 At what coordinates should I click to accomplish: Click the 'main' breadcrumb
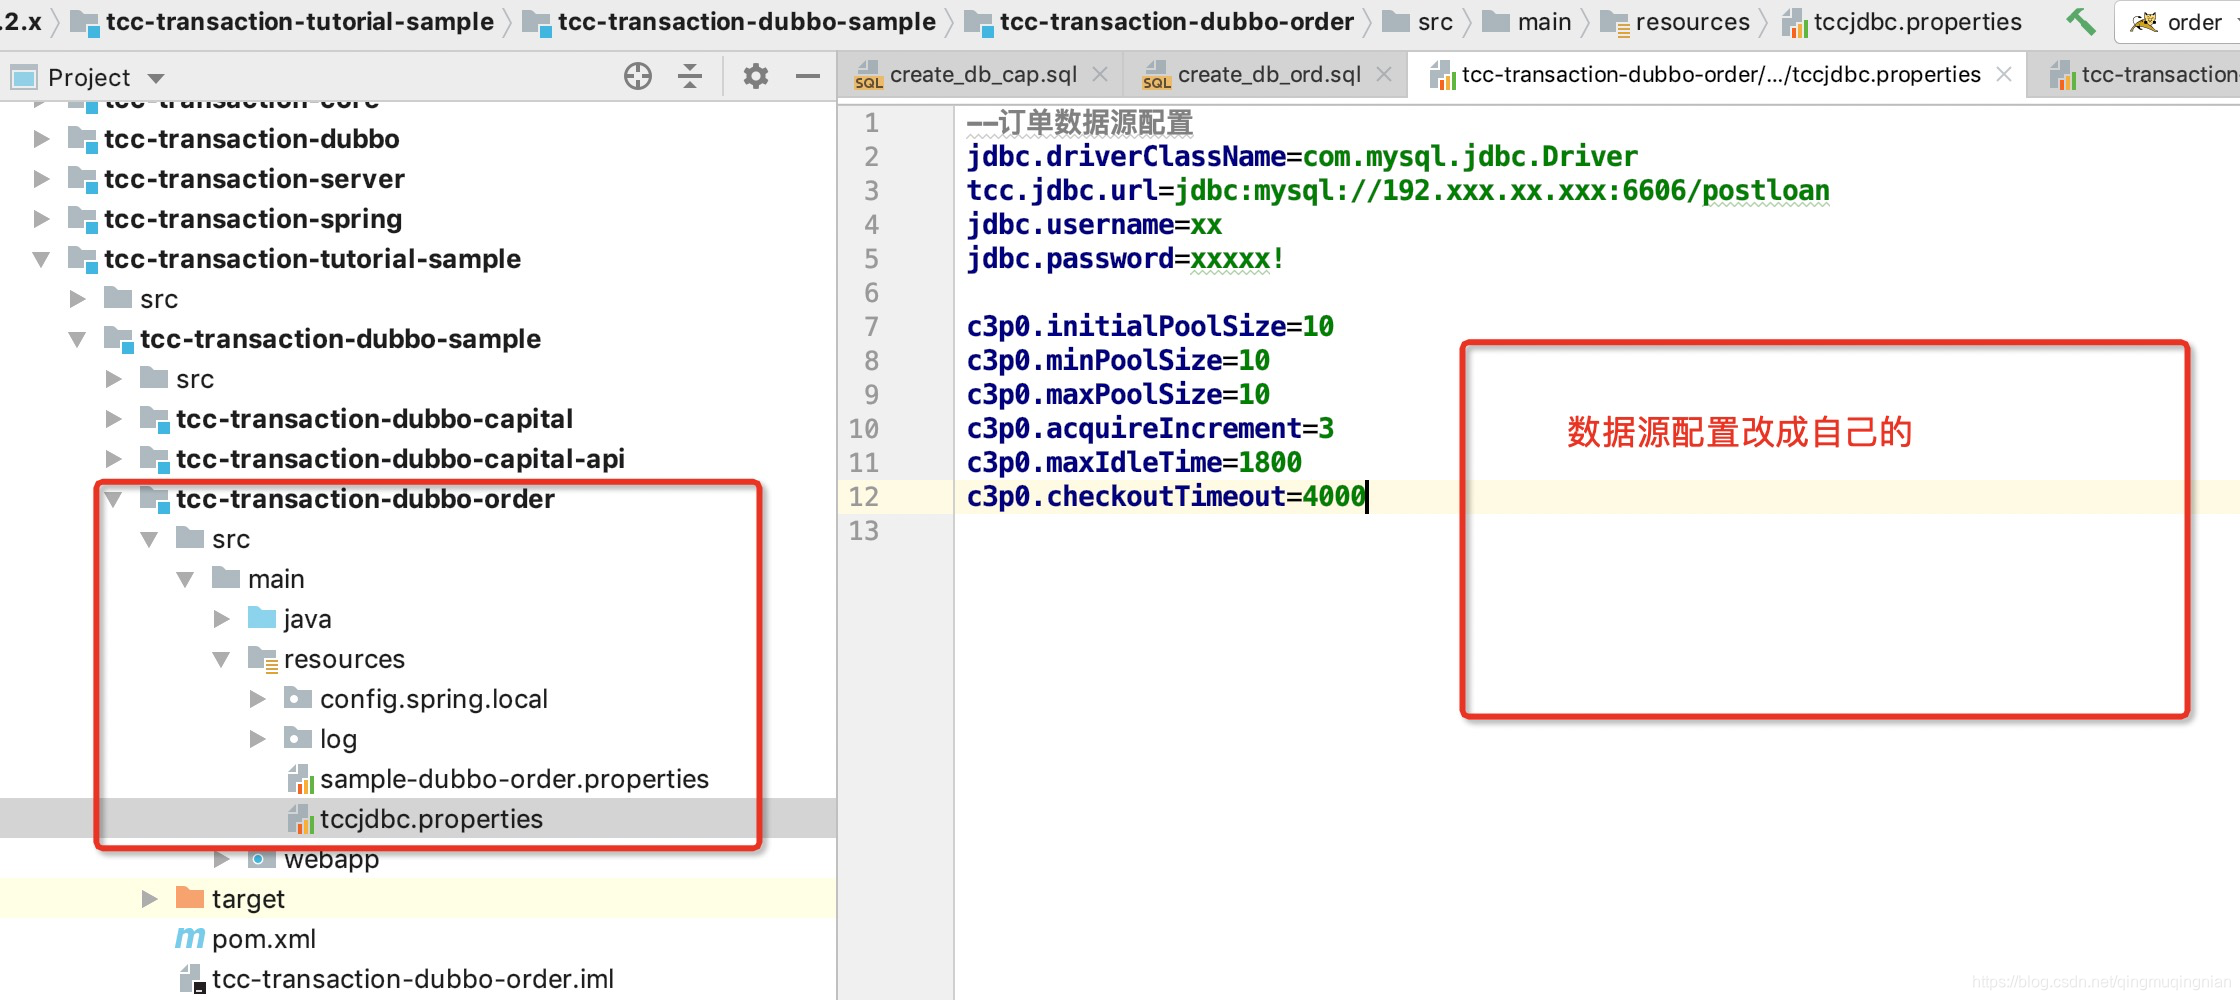coord(1544,22)
